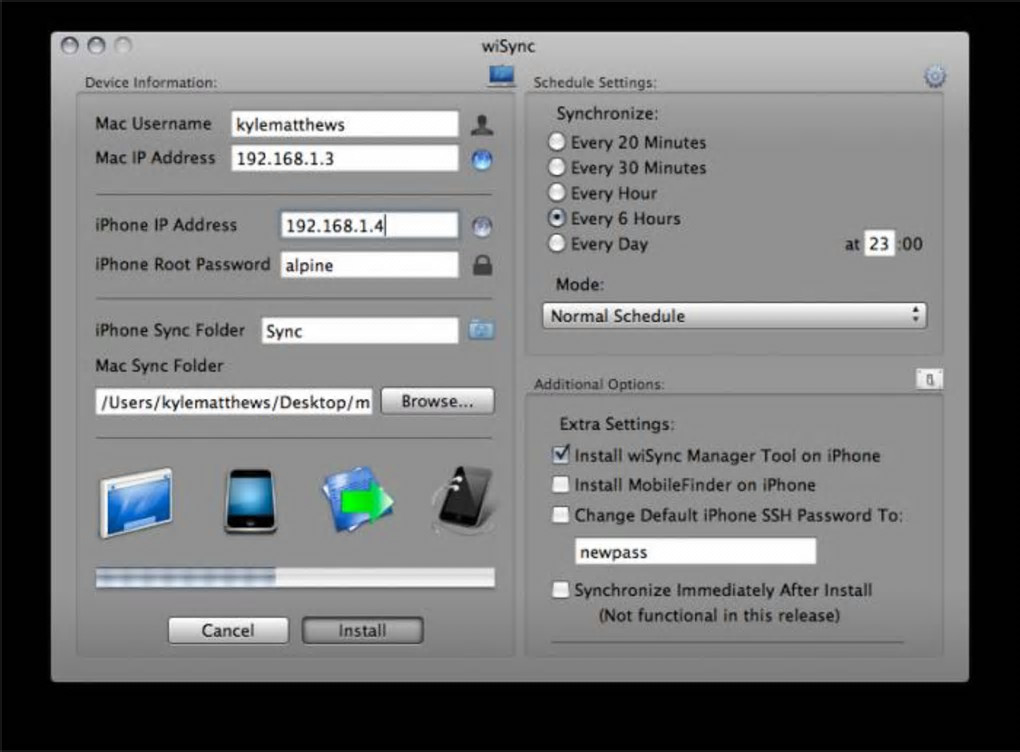Click the iPhone Sync Folder field
The image size is (1020, 752).
(x=360, y=330)
